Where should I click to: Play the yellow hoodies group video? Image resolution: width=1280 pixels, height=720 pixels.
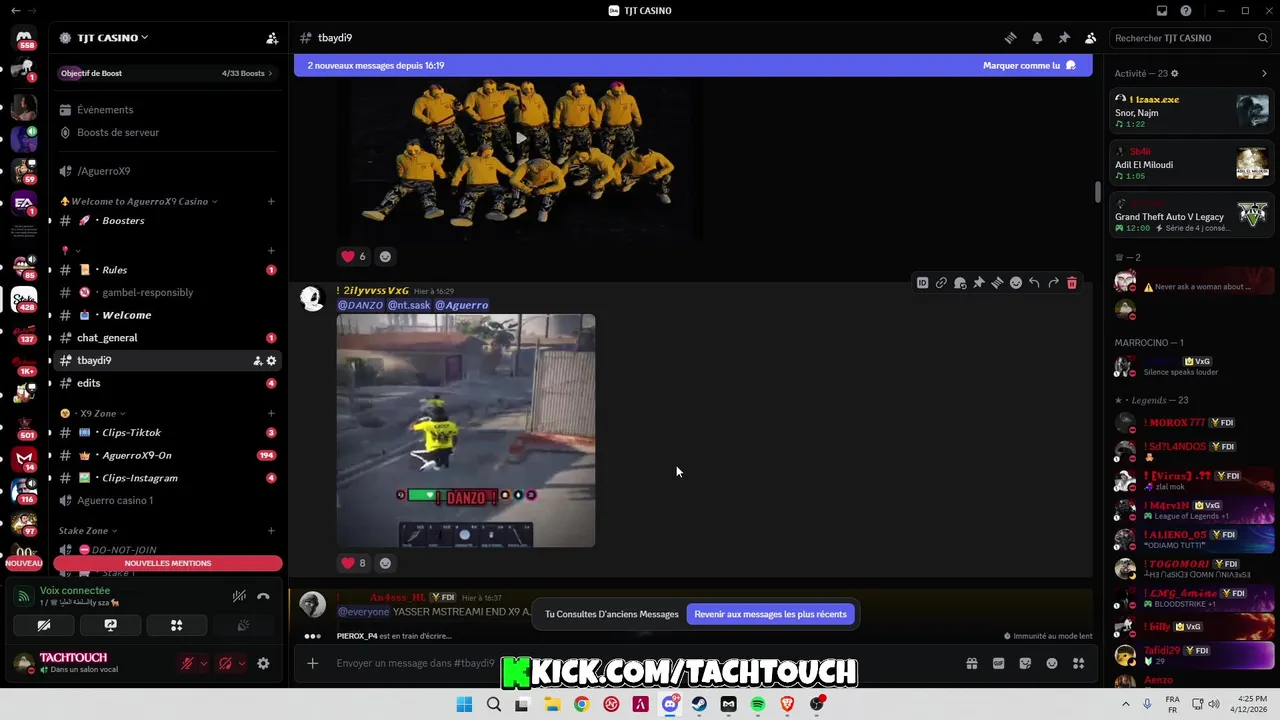520,139
